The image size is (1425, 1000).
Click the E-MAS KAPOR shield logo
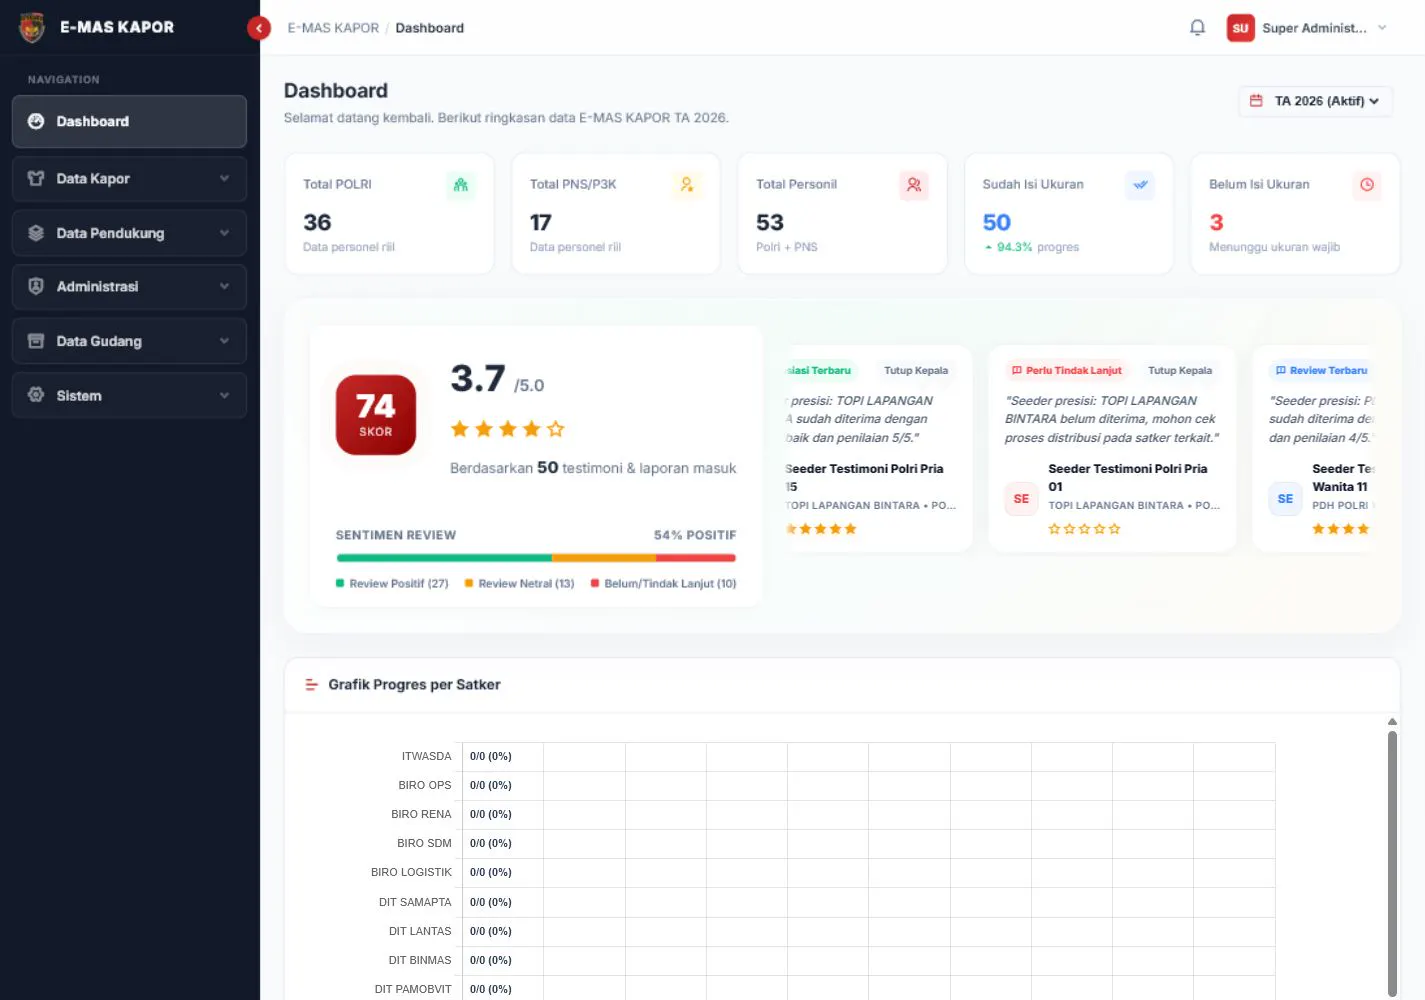coord(32,27)
